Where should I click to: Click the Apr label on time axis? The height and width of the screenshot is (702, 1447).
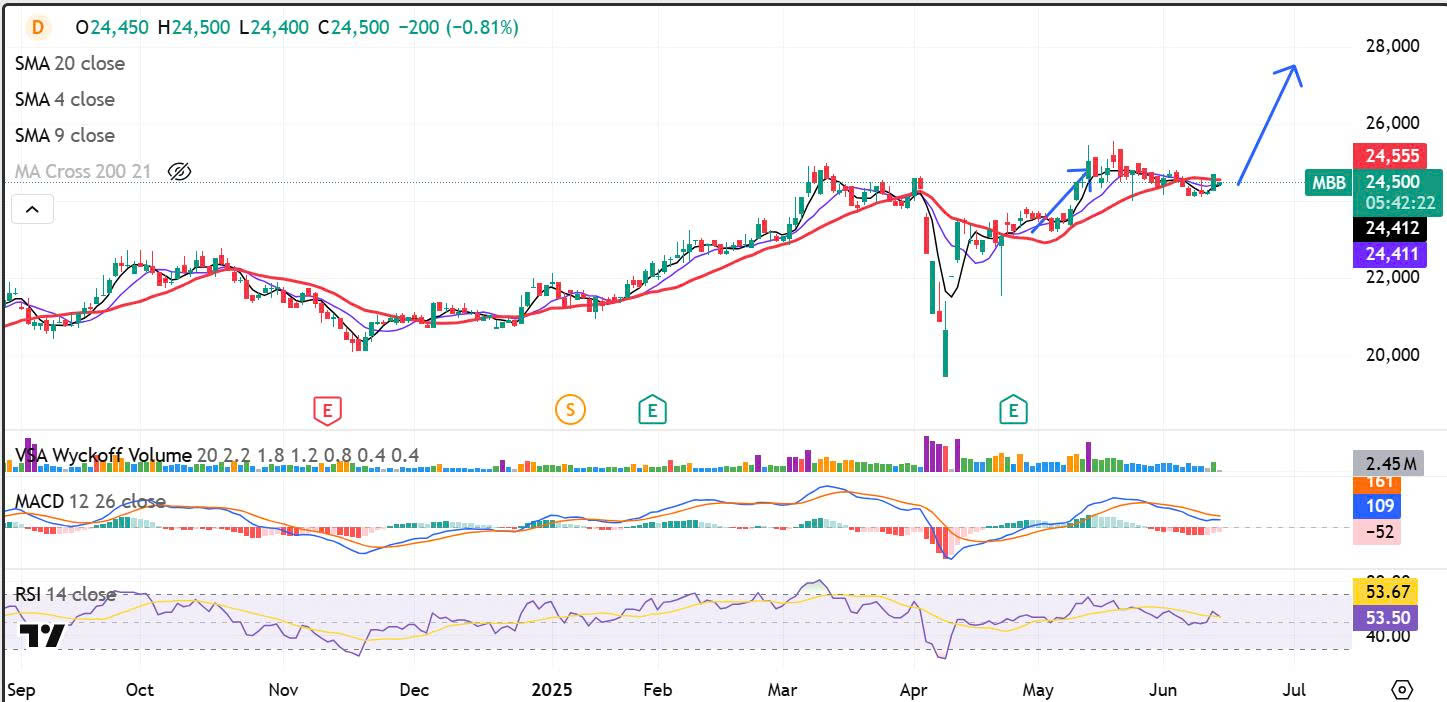coord(914,690)
